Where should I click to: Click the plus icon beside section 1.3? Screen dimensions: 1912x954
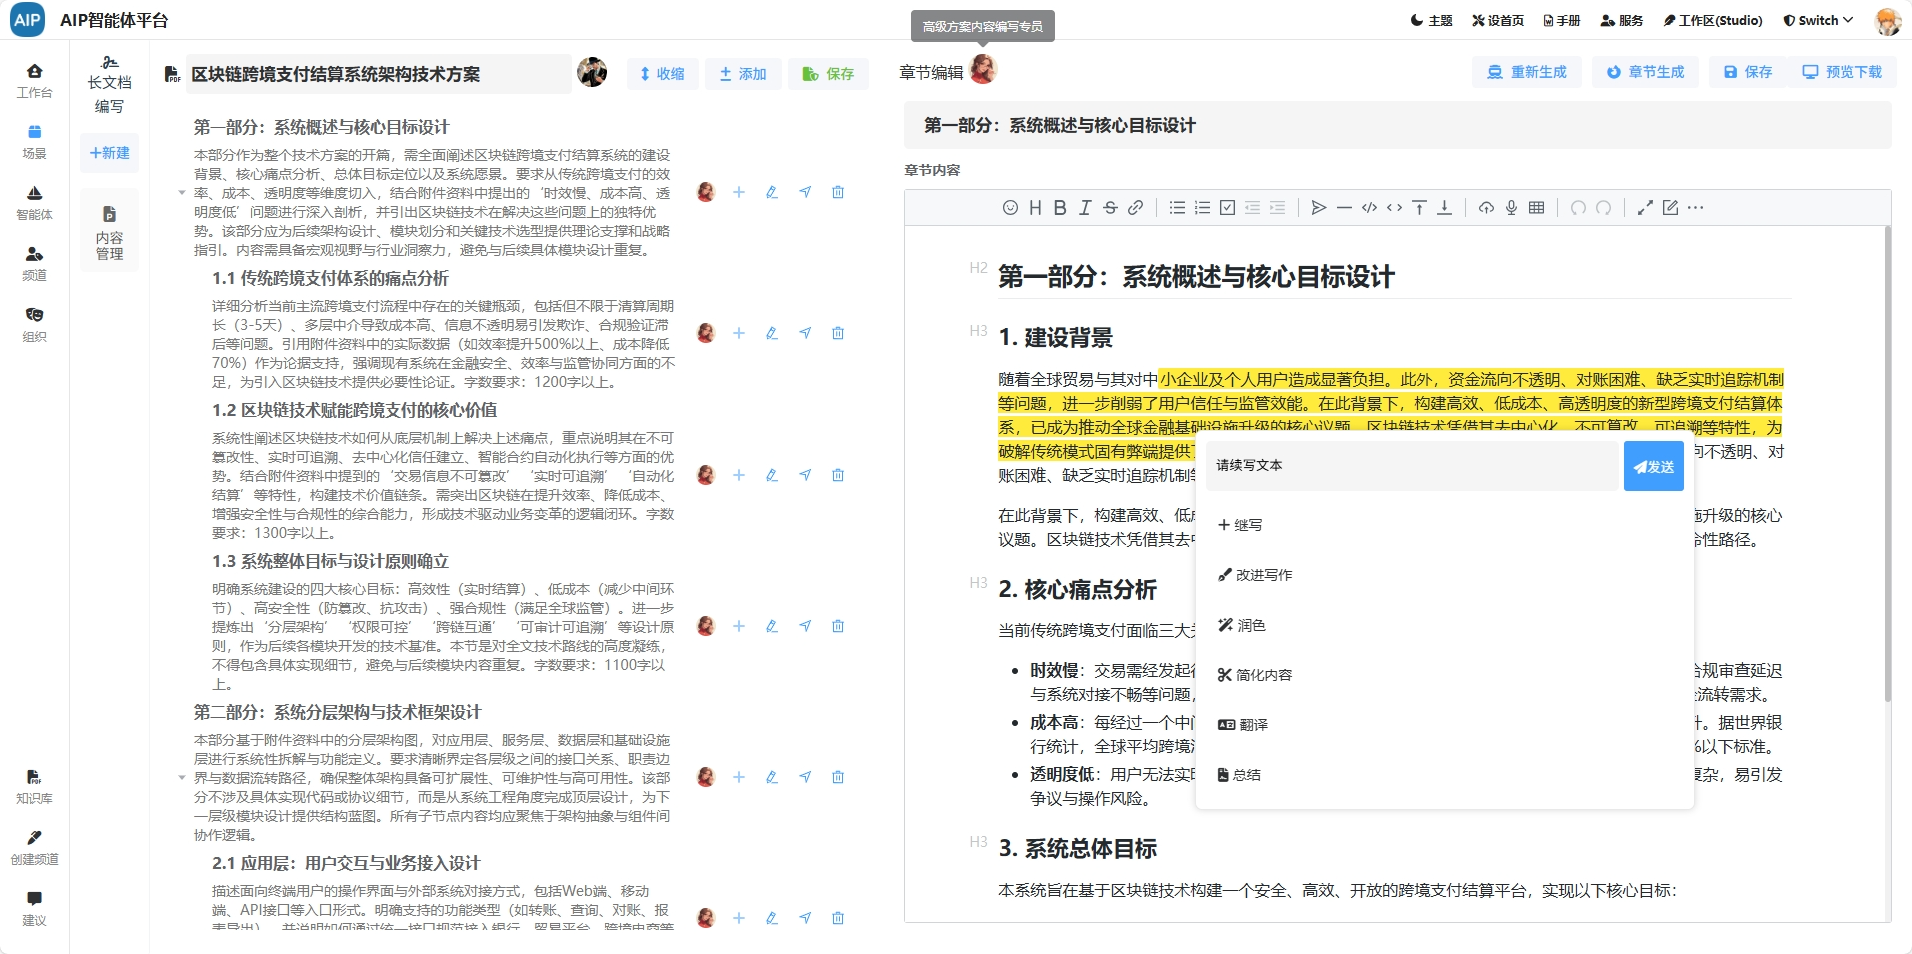coord(739,626)
